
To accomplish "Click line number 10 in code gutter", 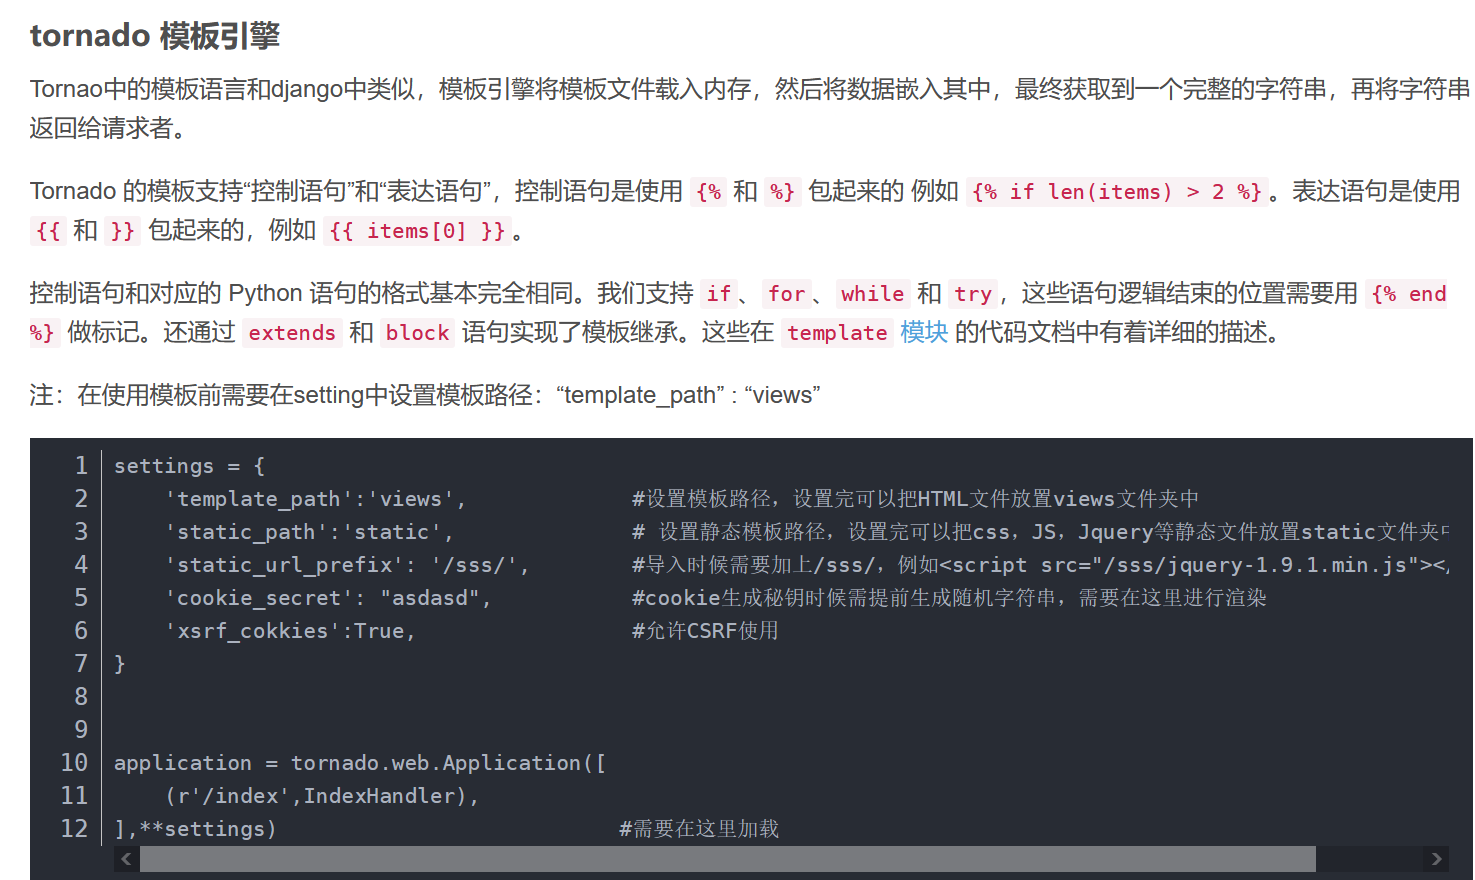I will click(74, 763).
